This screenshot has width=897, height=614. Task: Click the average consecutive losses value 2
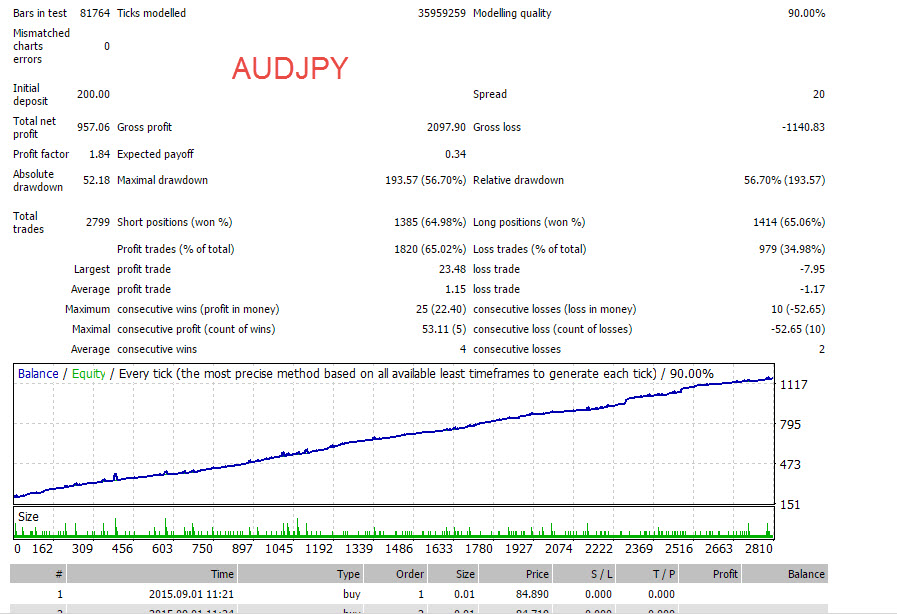[821, 349]
